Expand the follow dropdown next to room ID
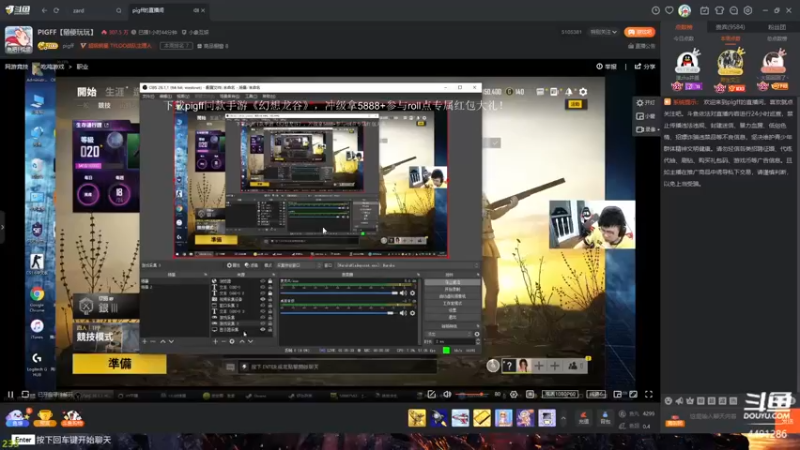 [604, 32]
